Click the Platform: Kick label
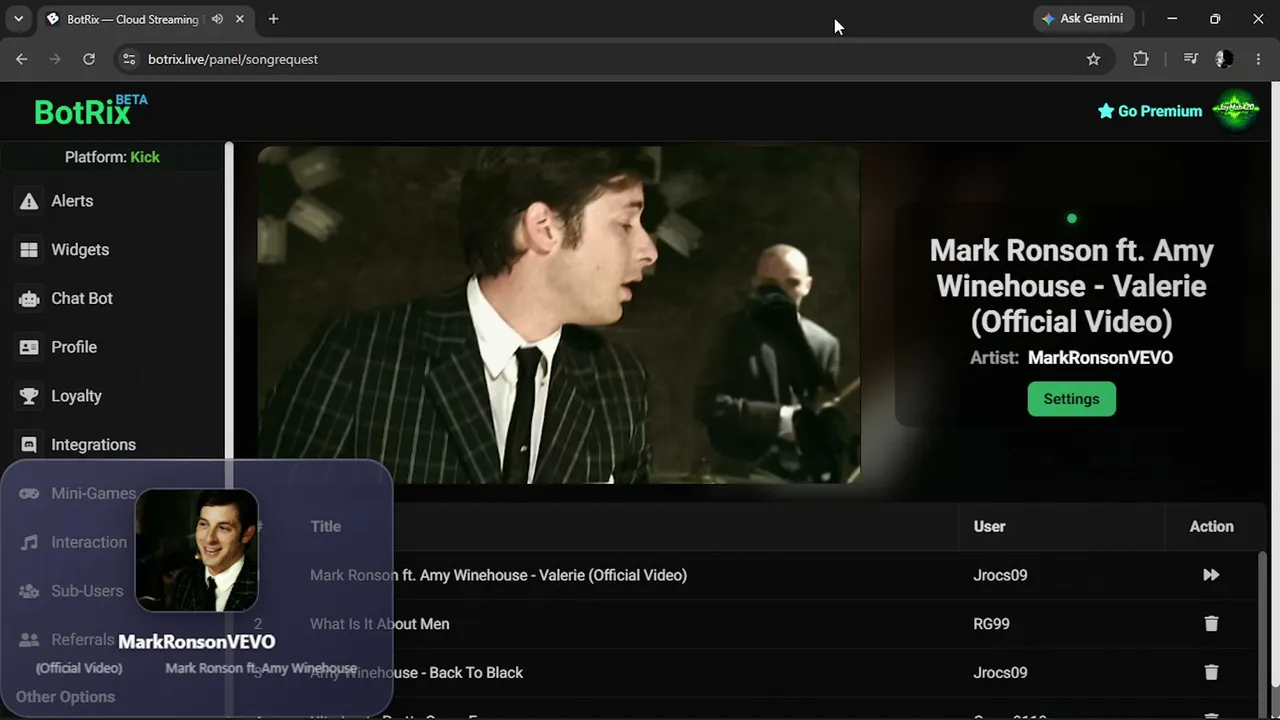Screen dimensions: 1280x720 point(112,157)
